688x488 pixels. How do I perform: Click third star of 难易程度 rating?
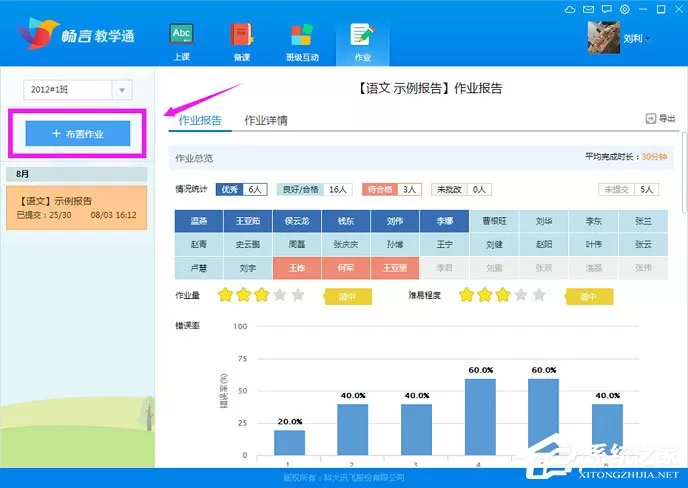(x=503, y=294)
